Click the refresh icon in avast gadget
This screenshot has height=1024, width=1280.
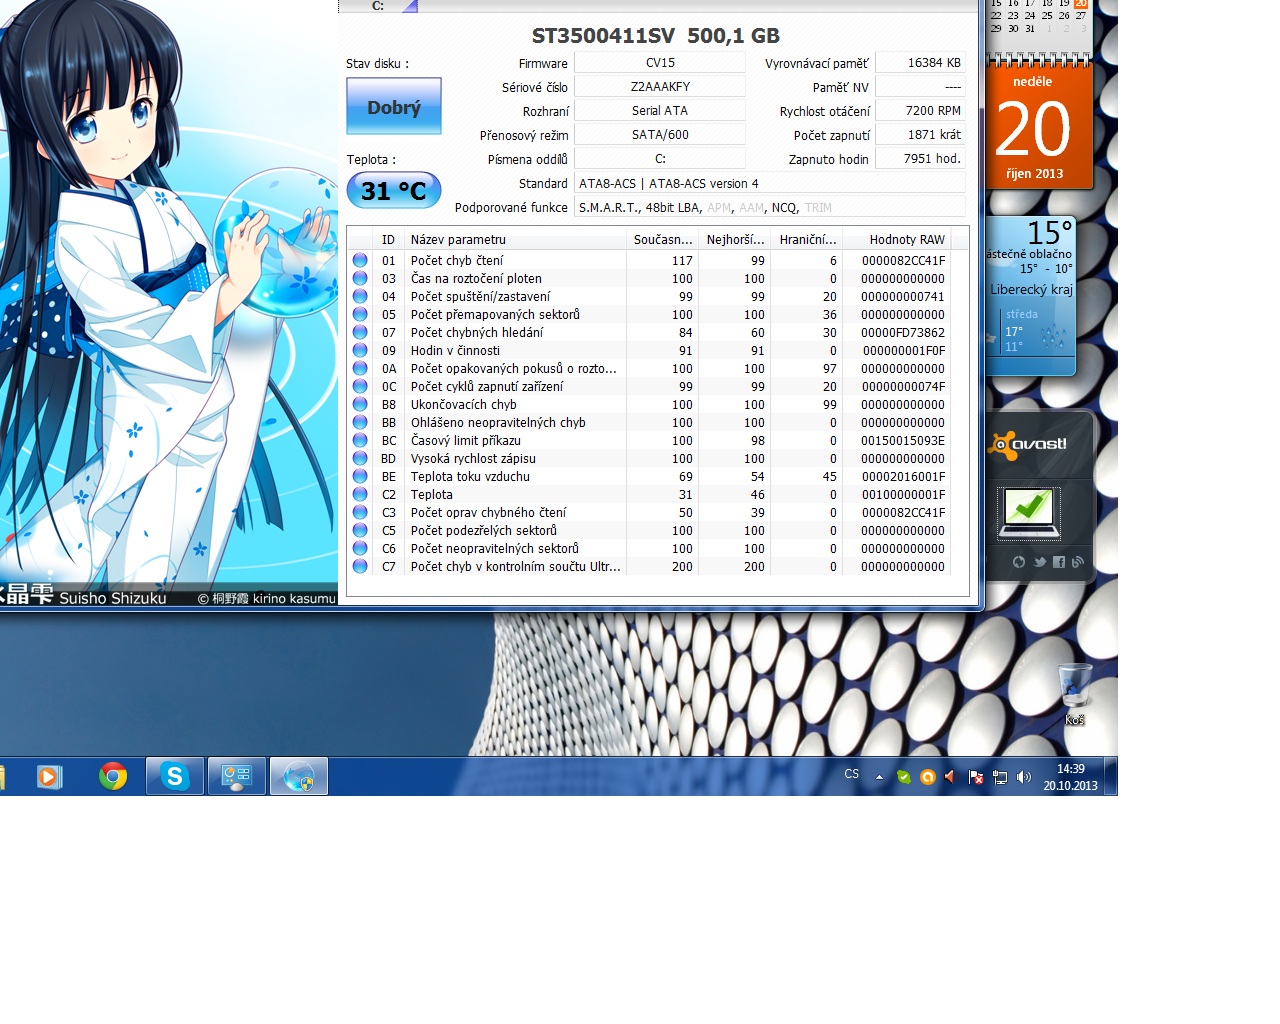1019,562
